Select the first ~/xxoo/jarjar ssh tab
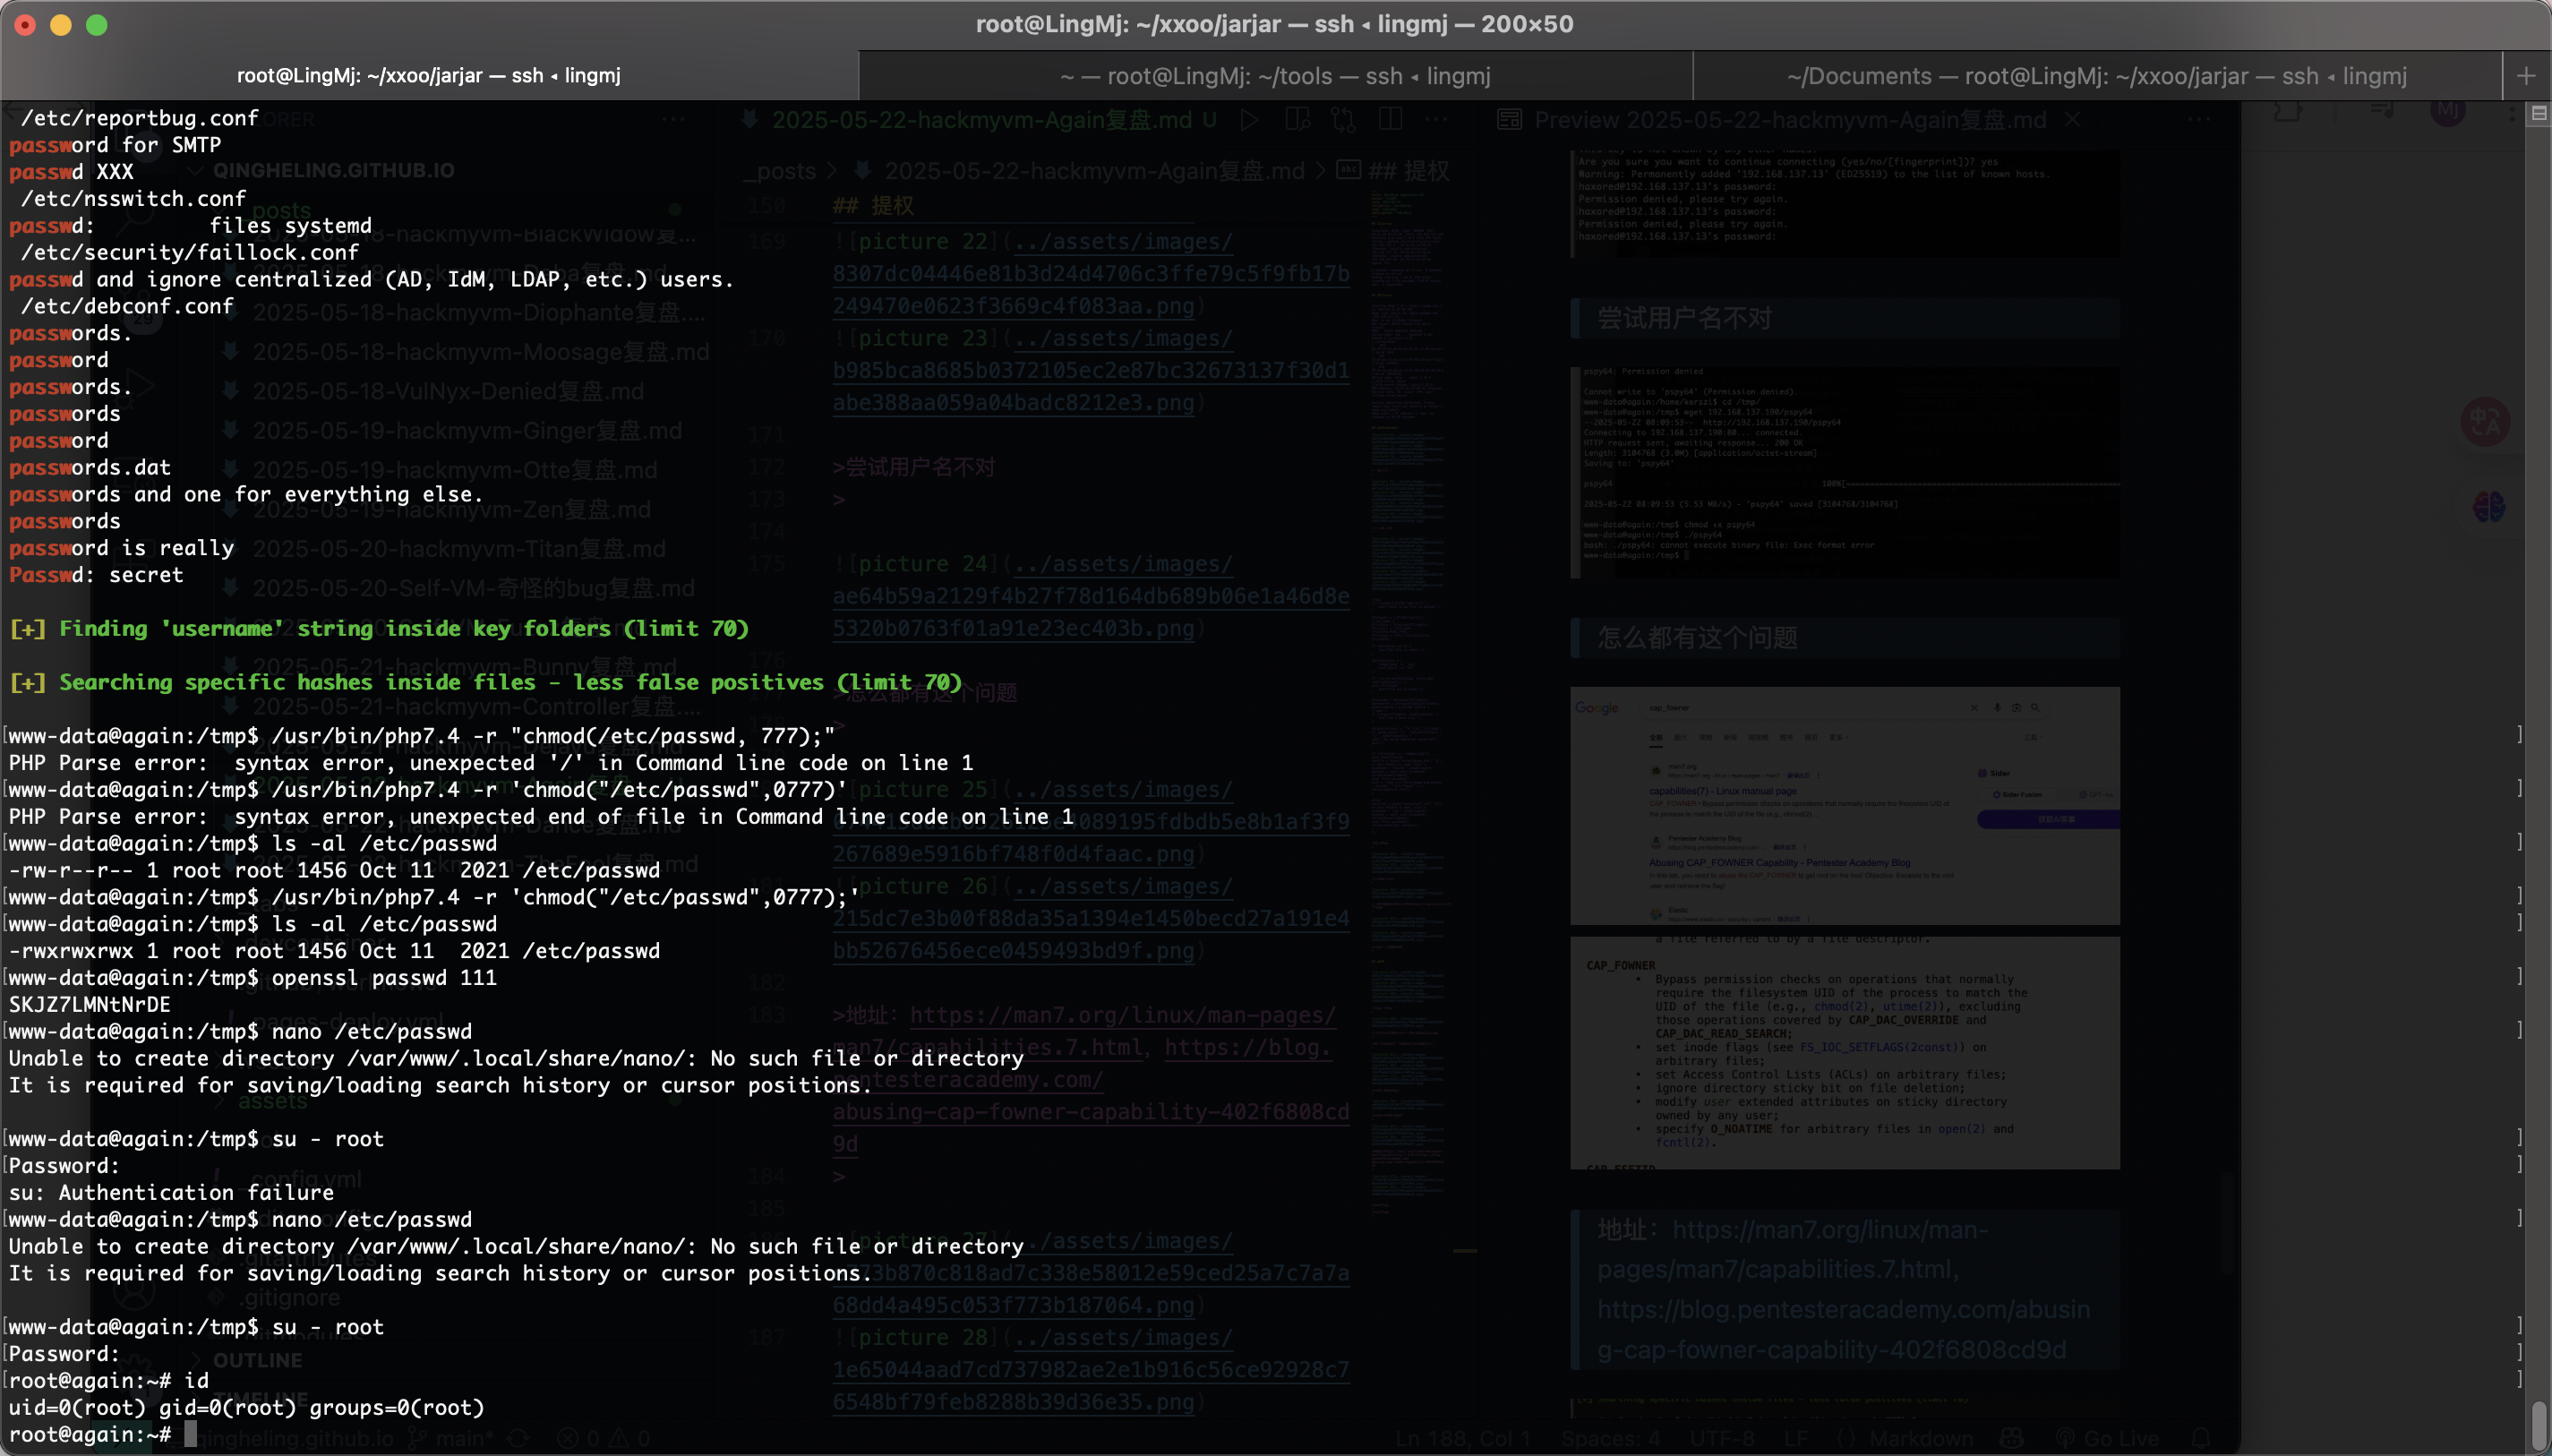Image resolution: width=2552 pixels, height=1456 pixels. pyautogui.click(x=429, y=76)
